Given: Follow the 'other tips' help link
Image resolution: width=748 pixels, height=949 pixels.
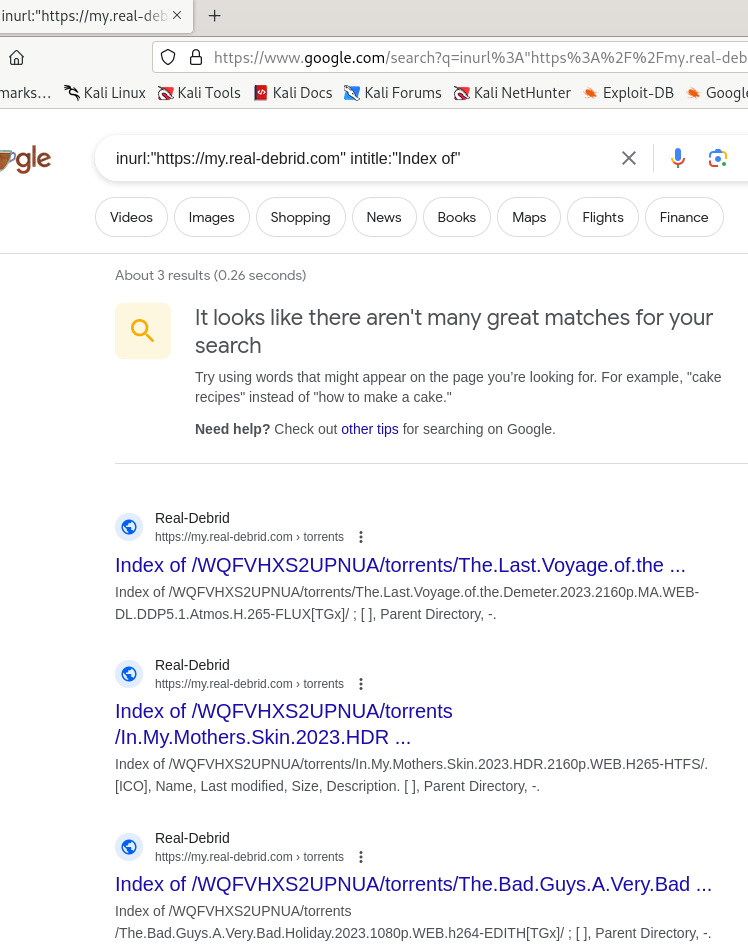Looking at the screenshot, I should [369, 429].
